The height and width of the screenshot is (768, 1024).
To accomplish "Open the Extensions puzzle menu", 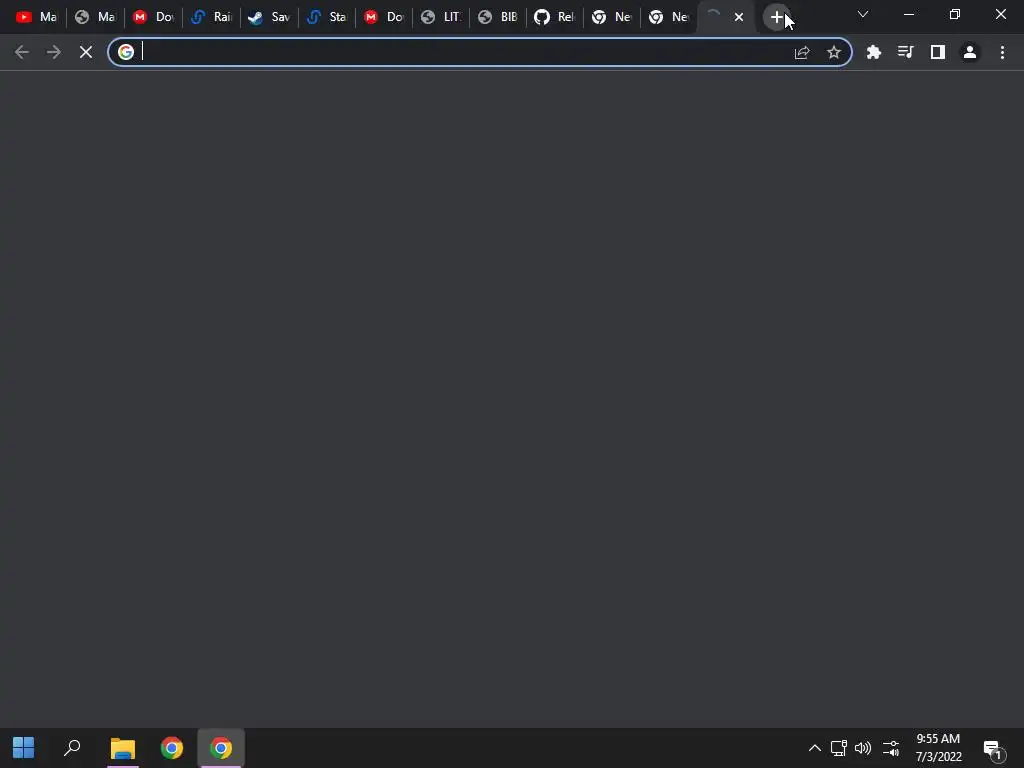I will coord(874,52).
